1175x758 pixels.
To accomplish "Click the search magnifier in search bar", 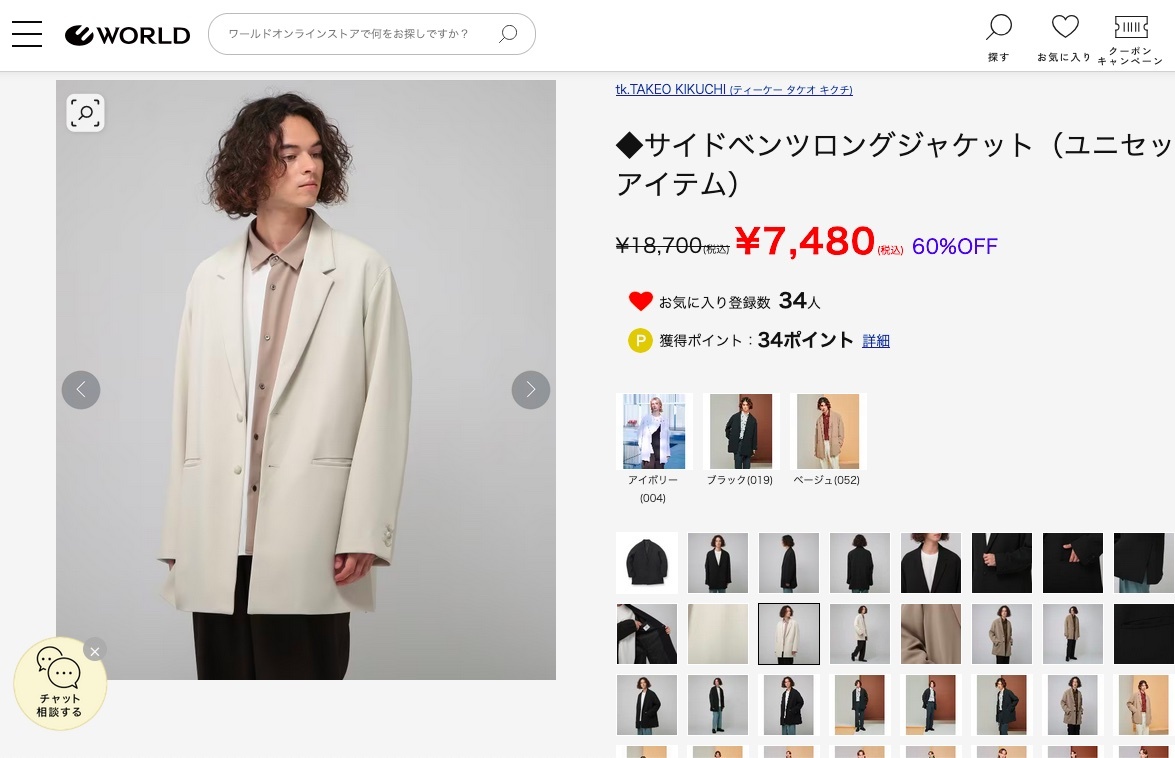I will pyautogui.click(x=508, y=34).
